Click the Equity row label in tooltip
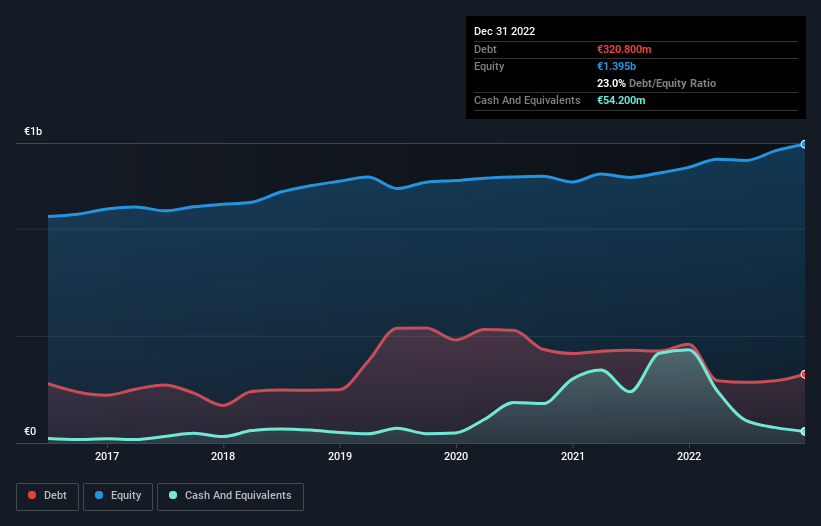The height and width of the screenshot is (526, 821). (x=489, y=66)
